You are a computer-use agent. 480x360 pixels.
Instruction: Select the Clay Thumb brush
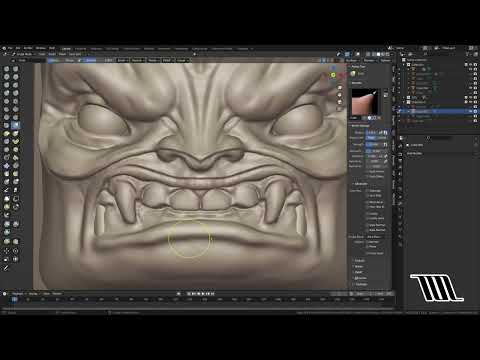pyautogui.click(x=6, y=85)
